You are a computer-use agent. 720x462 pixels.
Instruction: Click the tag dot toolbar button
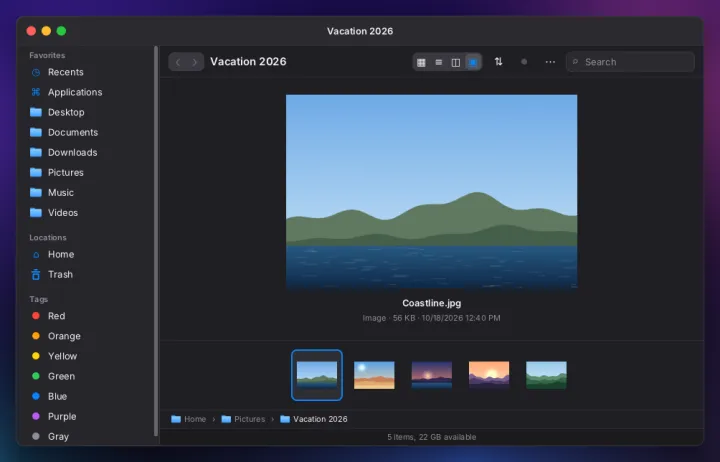[524, 62]
